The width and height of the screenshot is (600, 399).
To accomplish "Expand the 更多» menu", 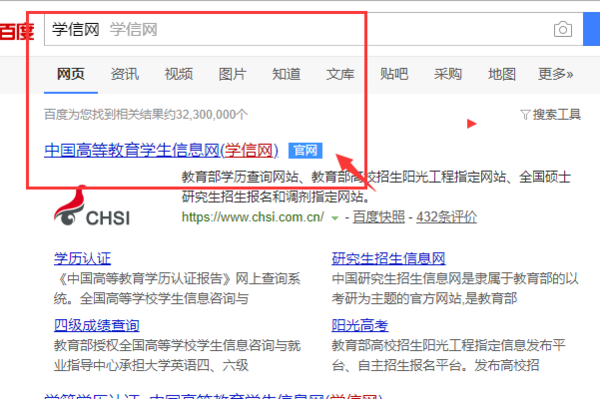I will pos(556,74).
